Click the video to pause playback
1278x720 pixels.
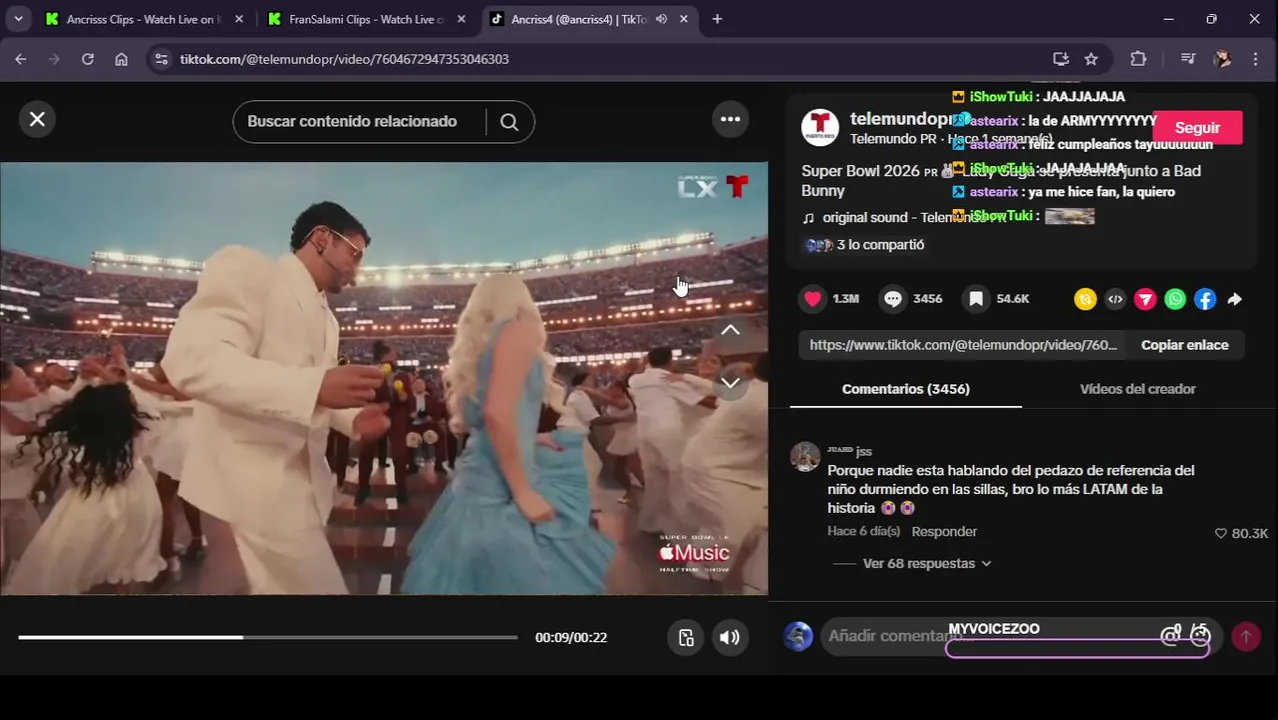384,378
